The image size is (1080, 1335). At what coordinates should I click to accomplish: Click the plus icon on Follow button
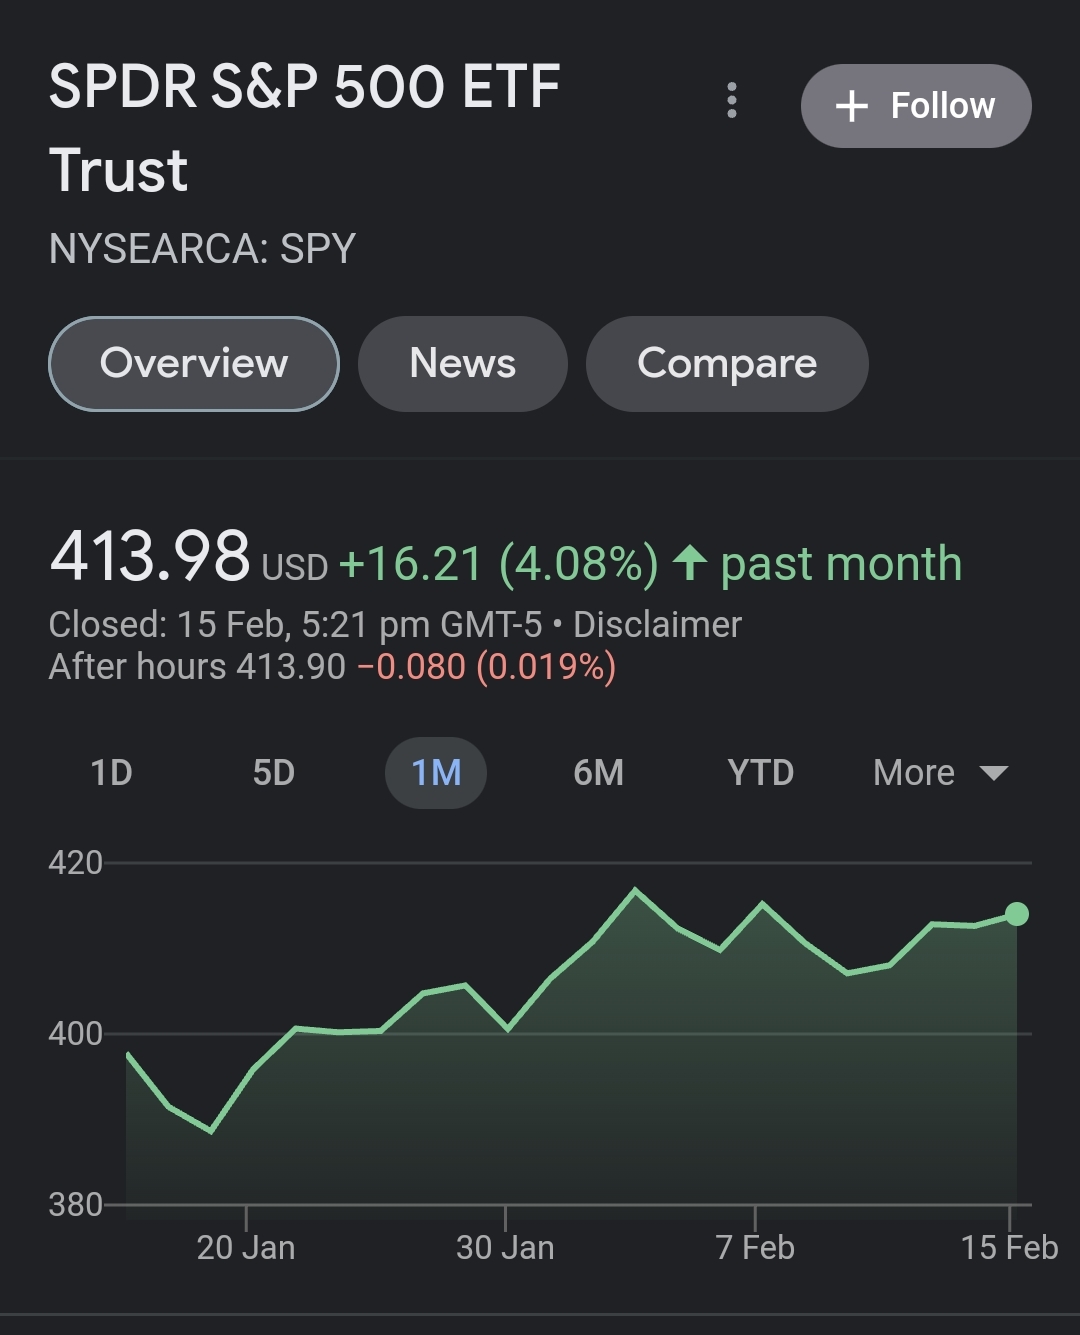(851, 106)
